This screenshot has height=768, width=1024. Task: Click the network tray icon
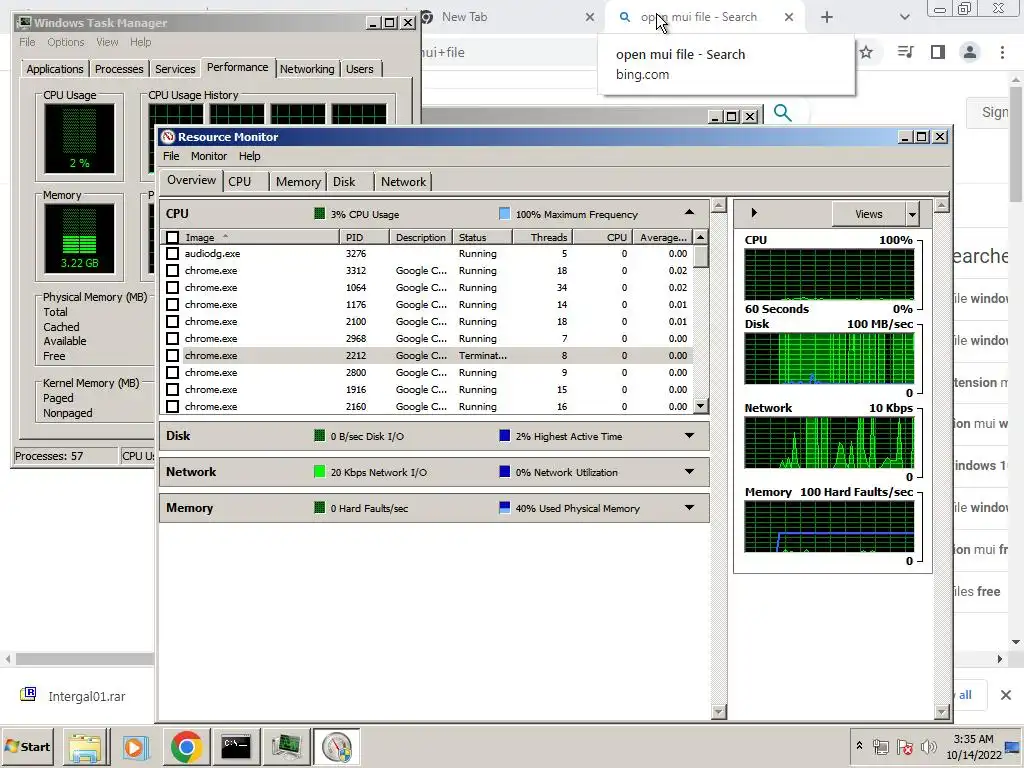(881, 746)
